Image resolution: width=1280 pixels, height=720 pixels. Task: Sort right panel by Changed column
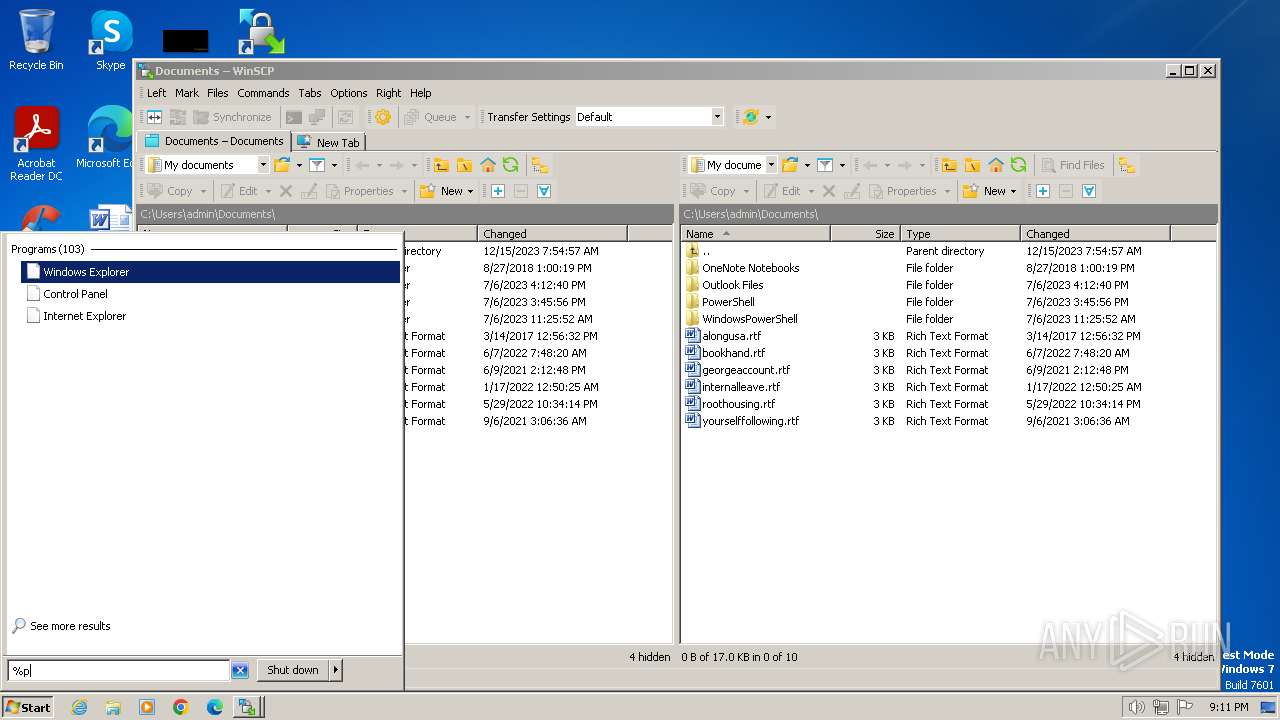point(1096,234)
